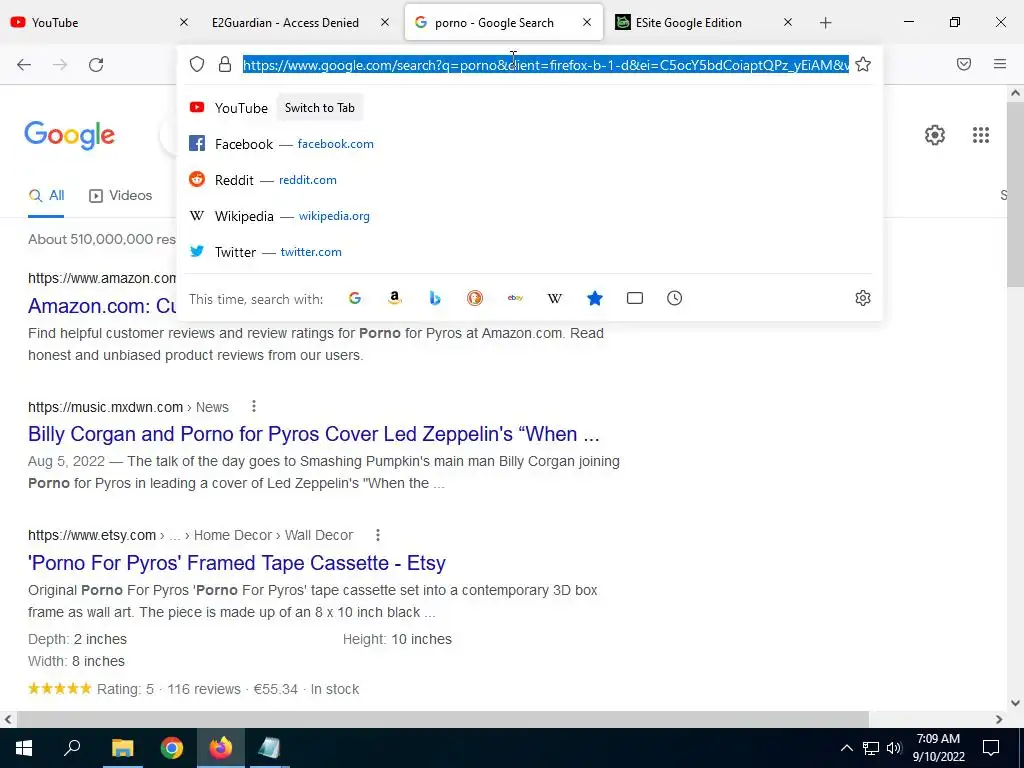
Task: Search this time with Bing icon
Action: click(x=435, y=298)
